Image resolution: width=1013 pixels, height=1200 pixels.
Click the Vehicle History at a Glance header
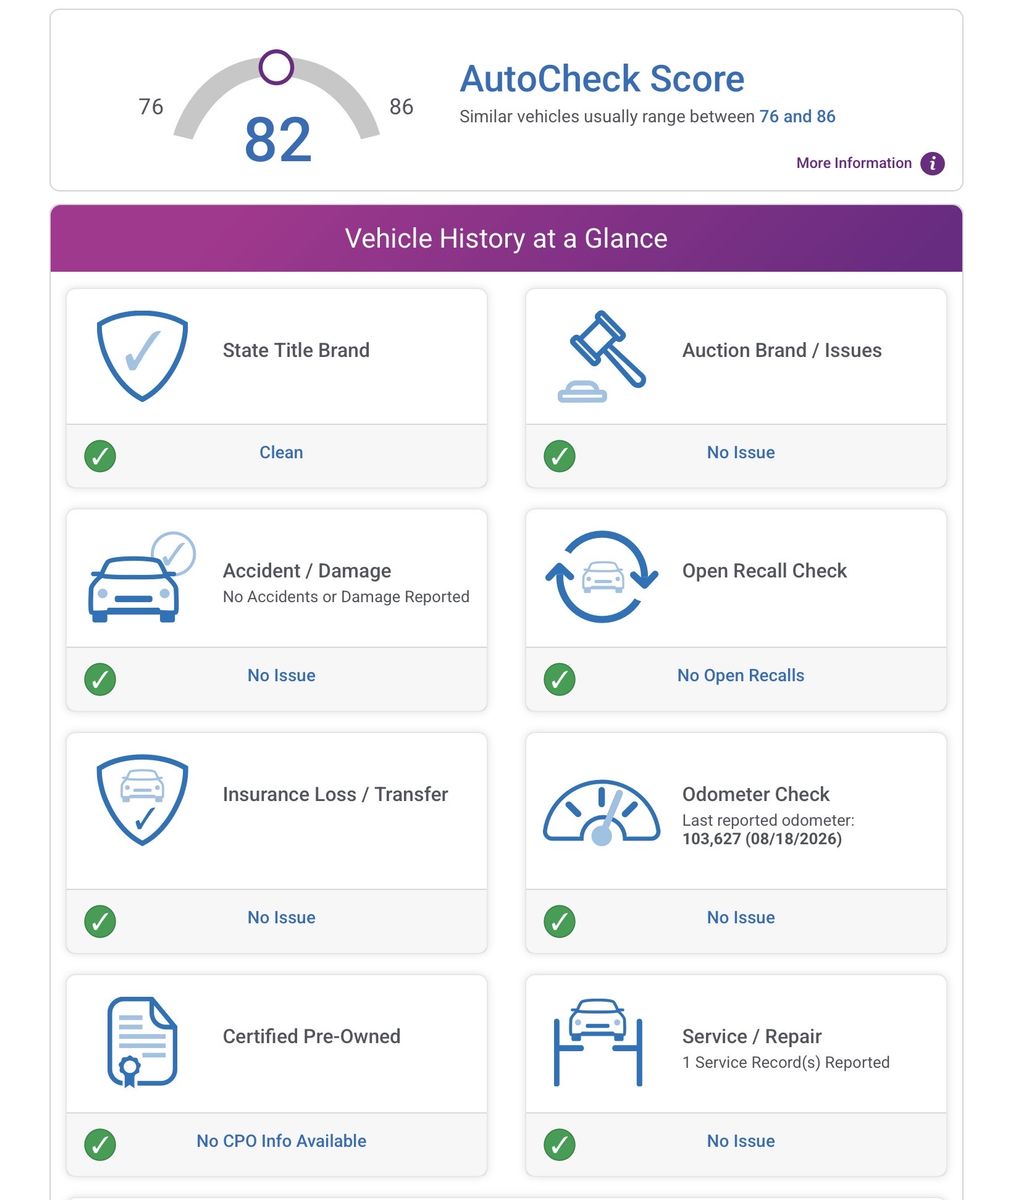coord(506,238)
